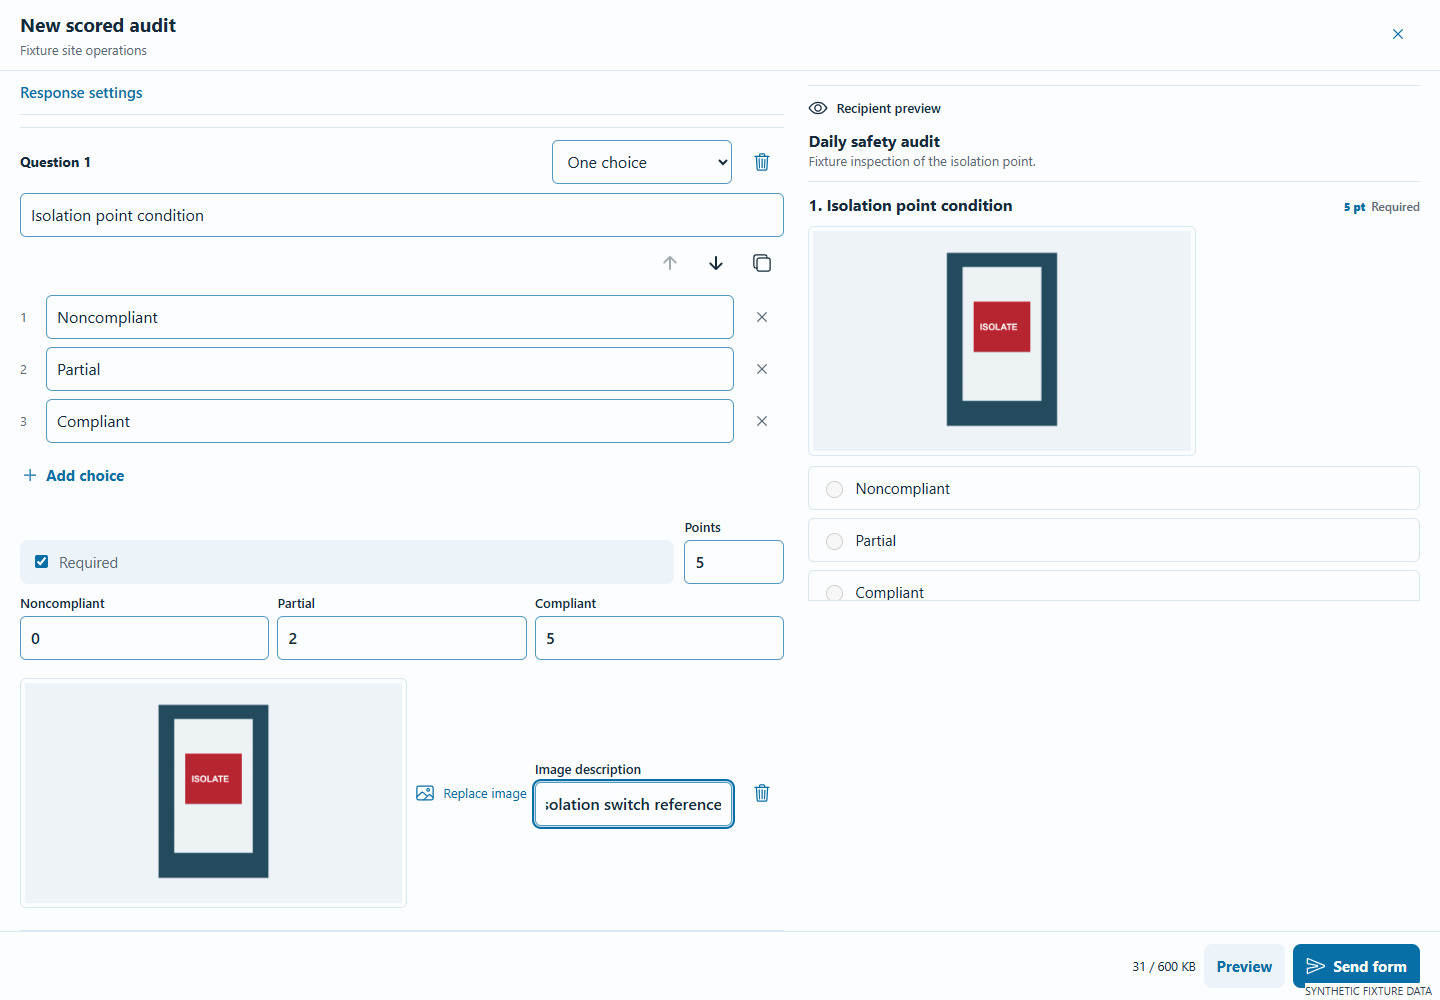
Task: Send the form
Action: (x=1356, y=966)
